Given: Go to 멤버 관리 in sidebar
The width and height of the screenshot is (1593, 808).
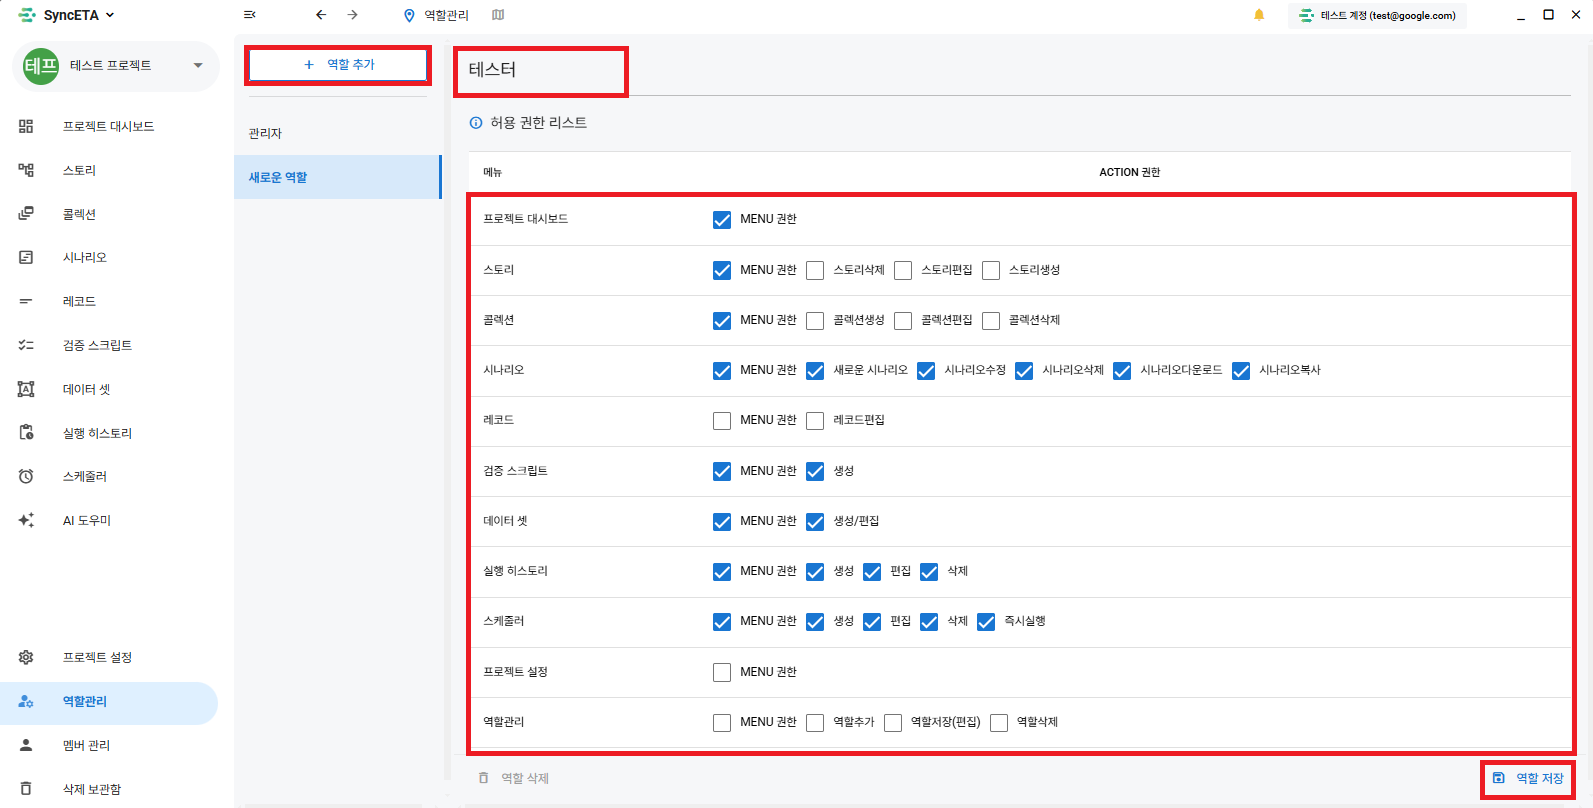Looking at the screenshot, I should (x=87, y=745).
